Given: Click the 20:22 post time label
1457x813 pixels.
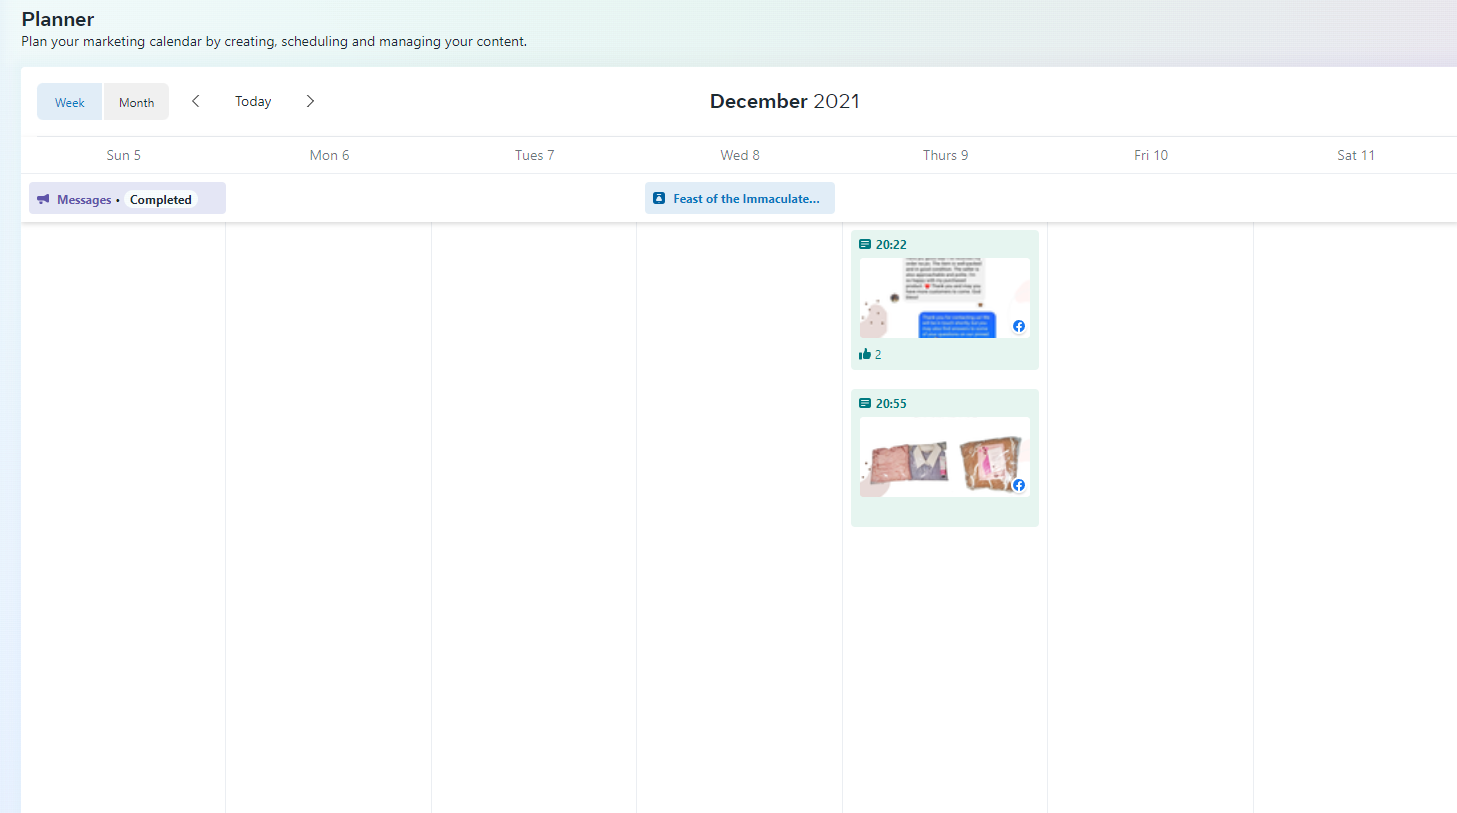Looking at the screenshot, I should [891, 244].
